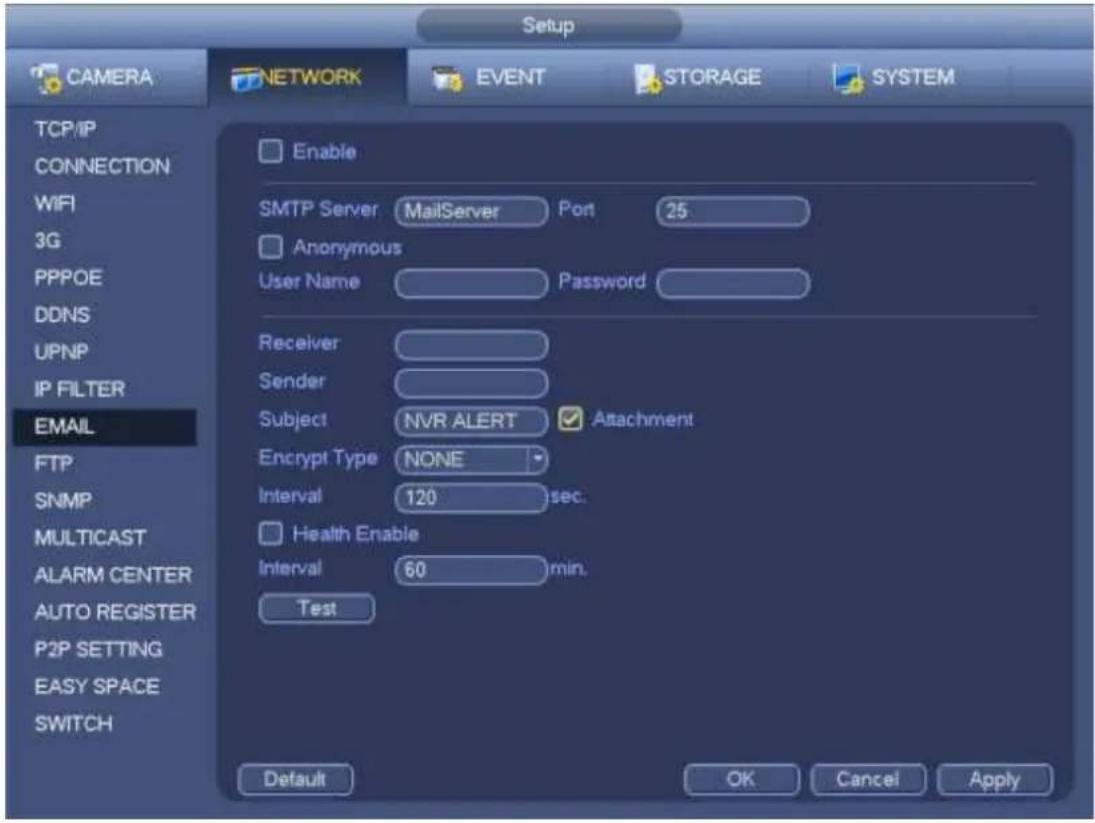
Task: Select DDNS in the sidebar
Action: tap(62, 315)
